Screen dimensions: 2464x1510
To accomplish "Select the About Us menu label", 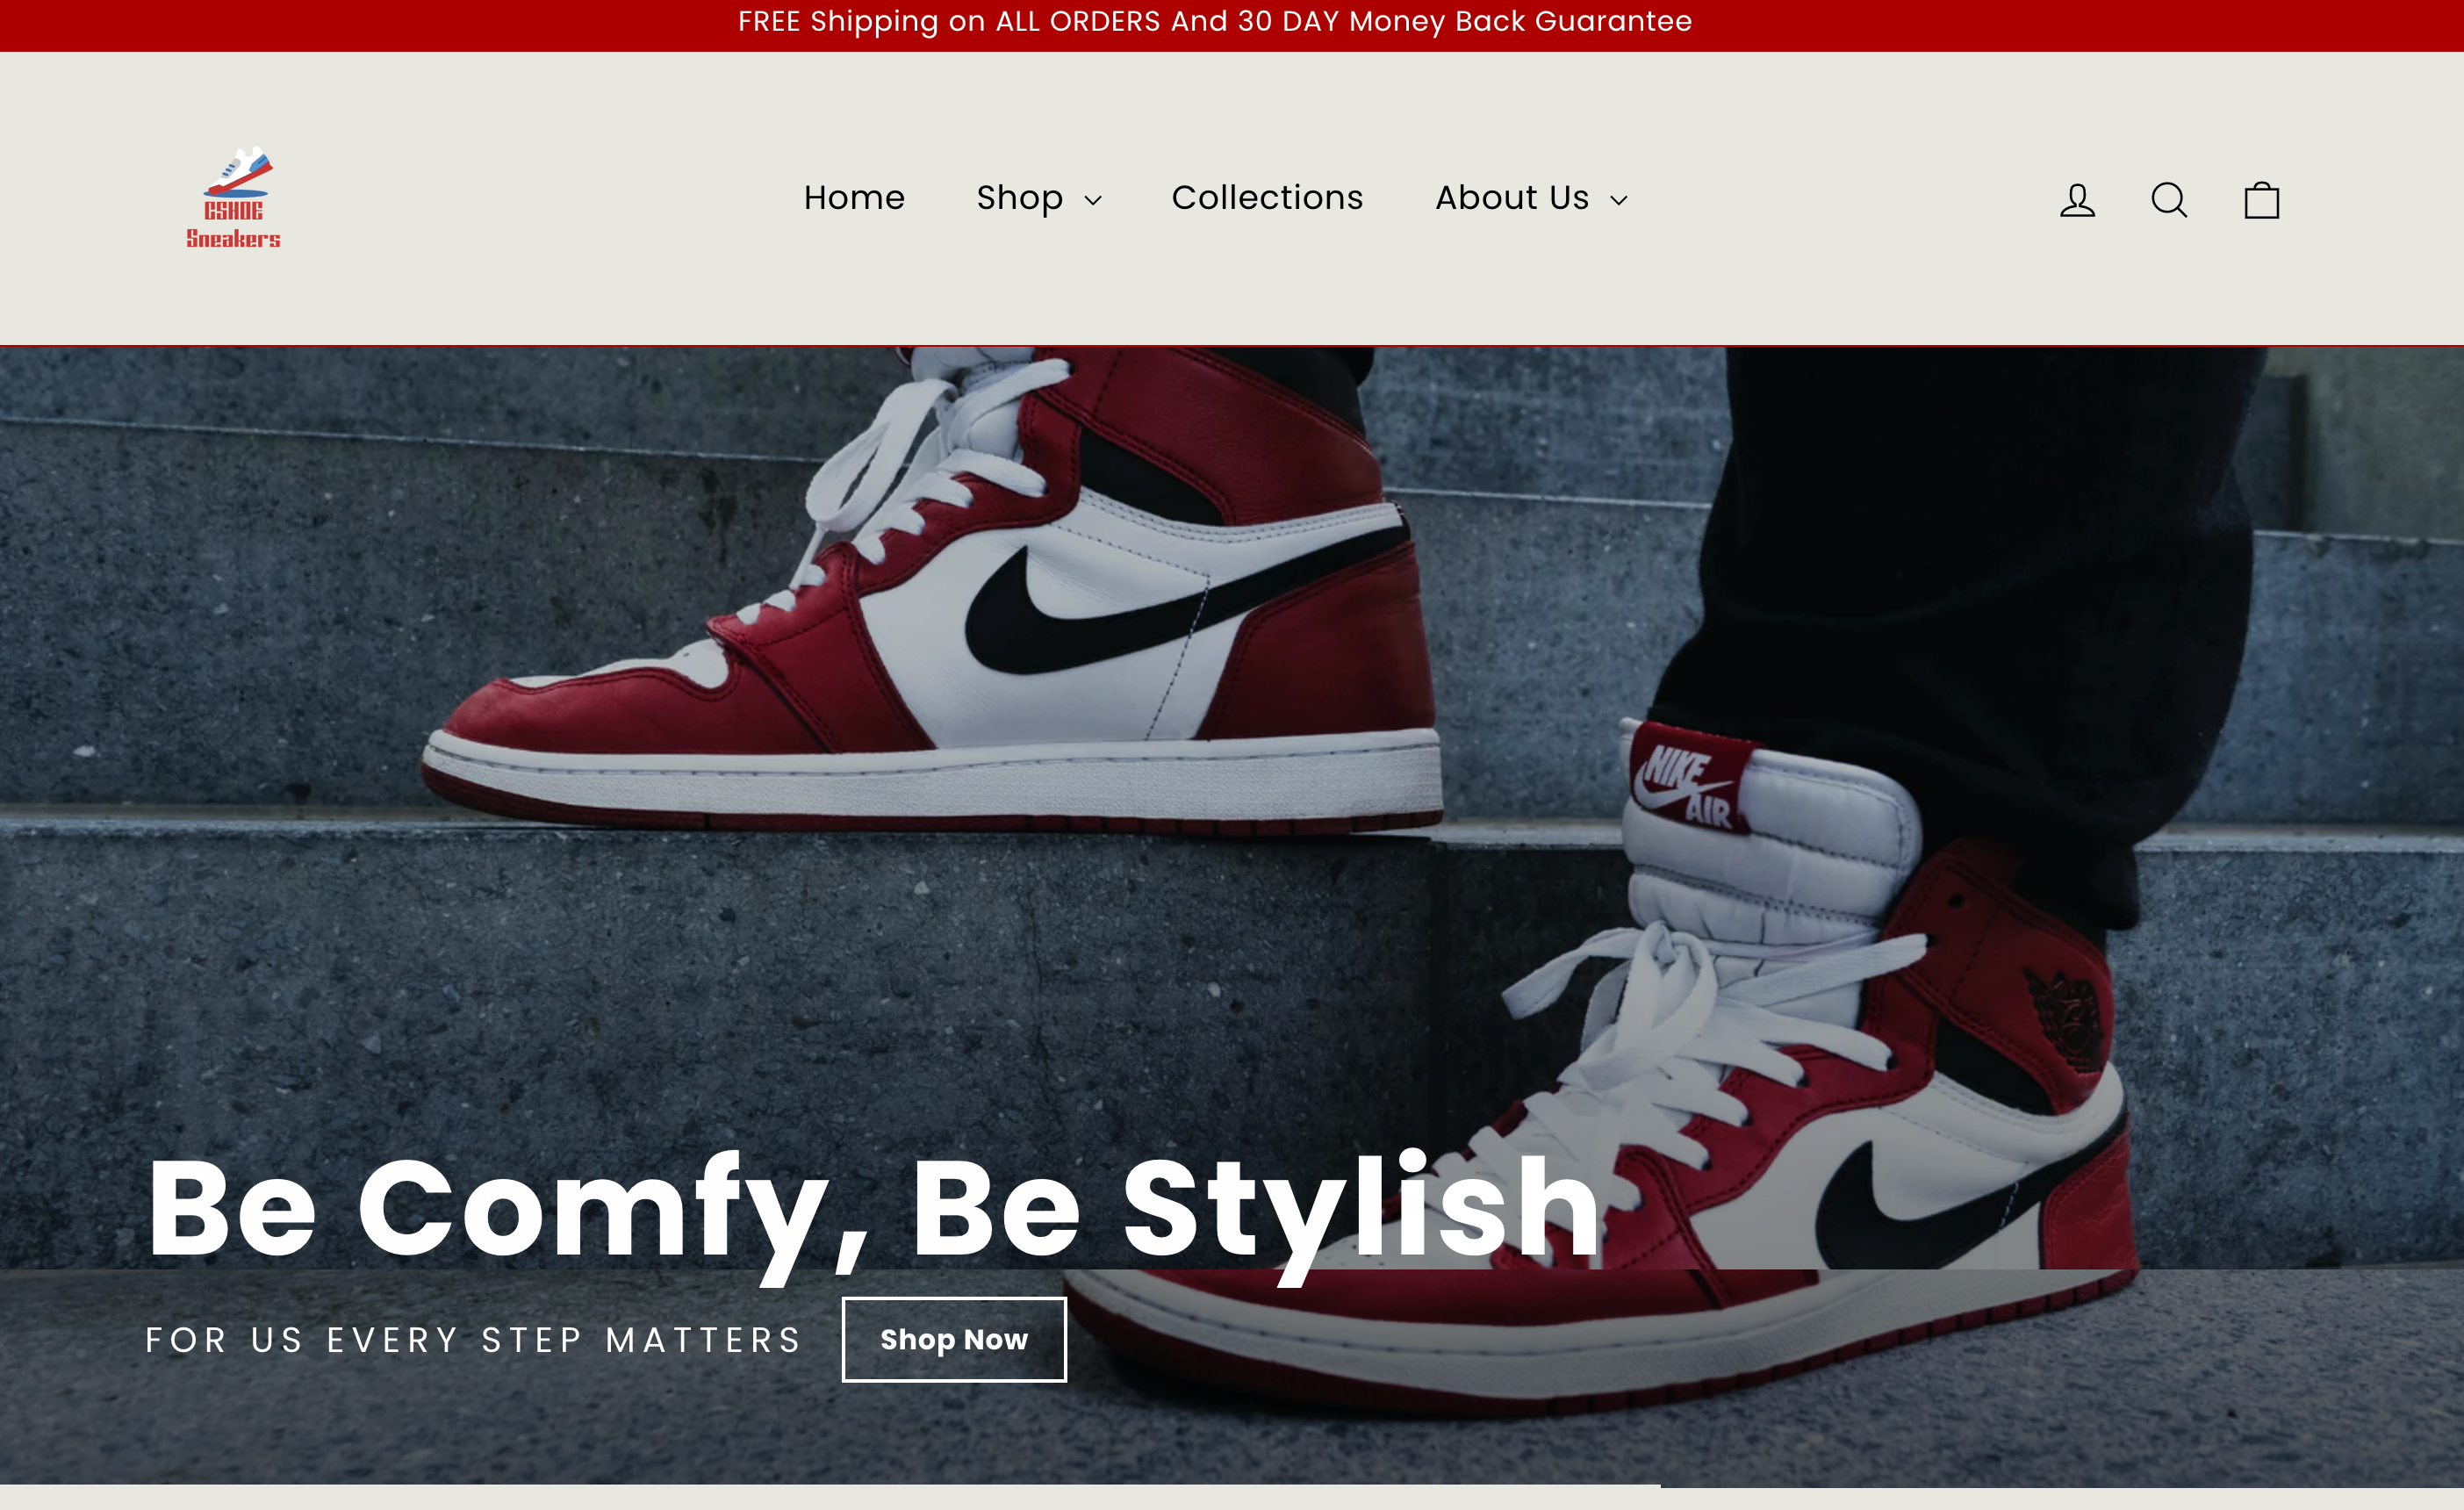I will tap(1512, 198).
